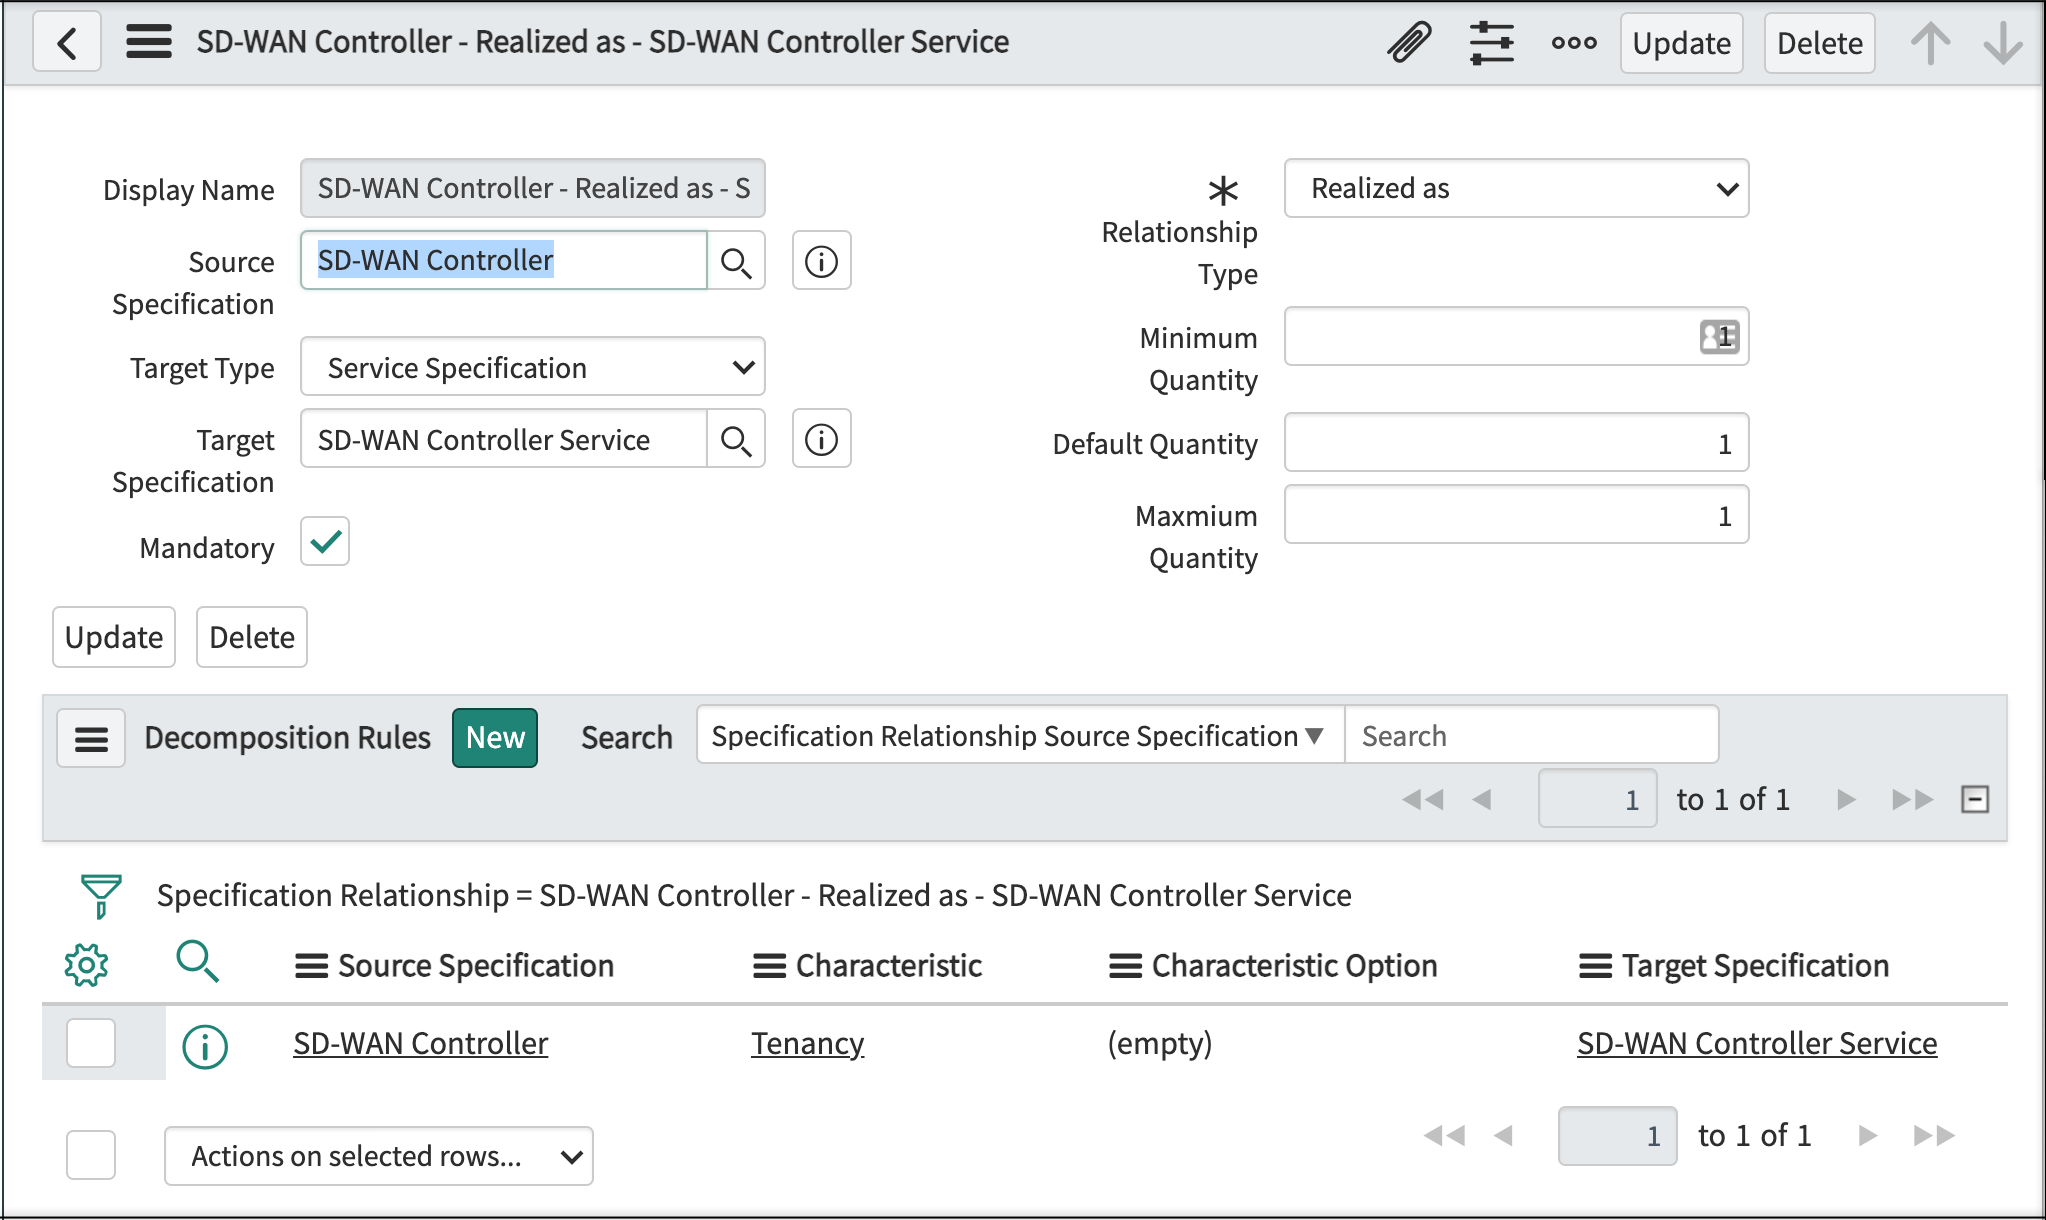The height and width of the screenshot is (1220, 2046).
Task: Create a New decomposition rule
Action: (495, 738)
